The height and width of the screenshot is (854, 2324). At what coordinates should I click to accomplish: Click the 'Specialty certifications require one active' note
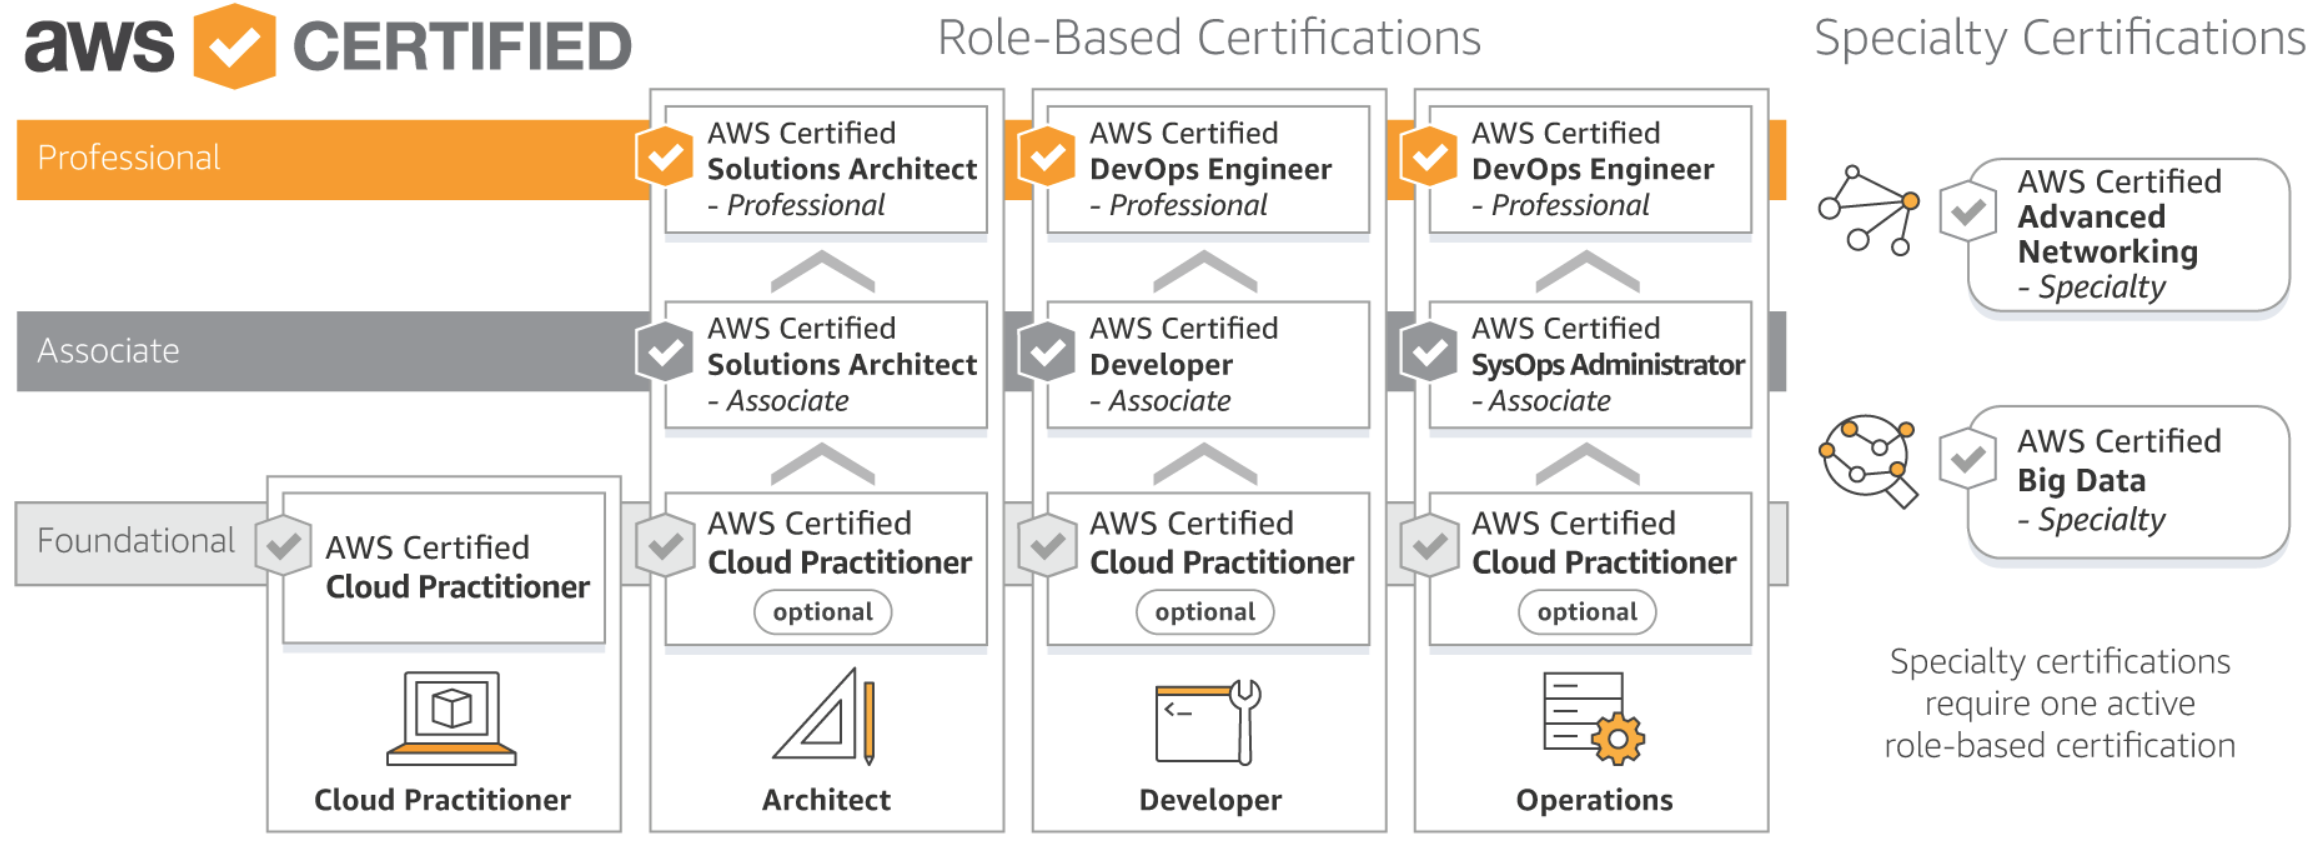coord(2060,703)
